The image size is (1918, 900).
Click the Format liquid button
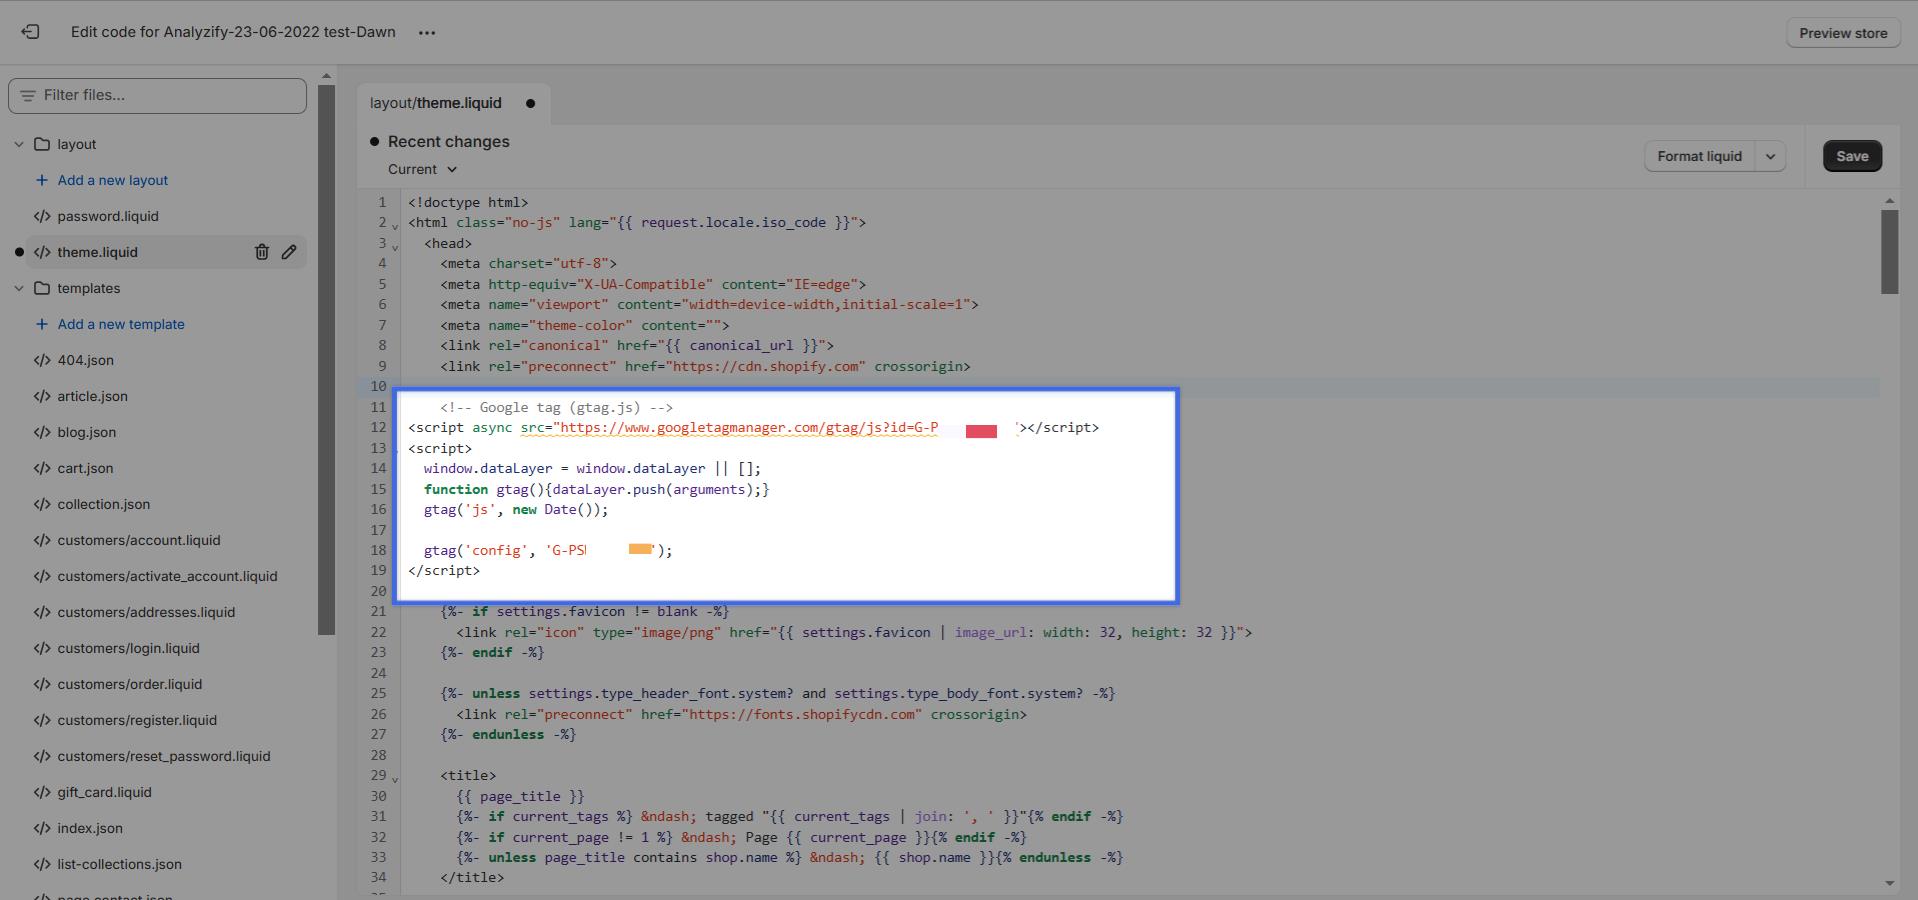(1700, 156)
